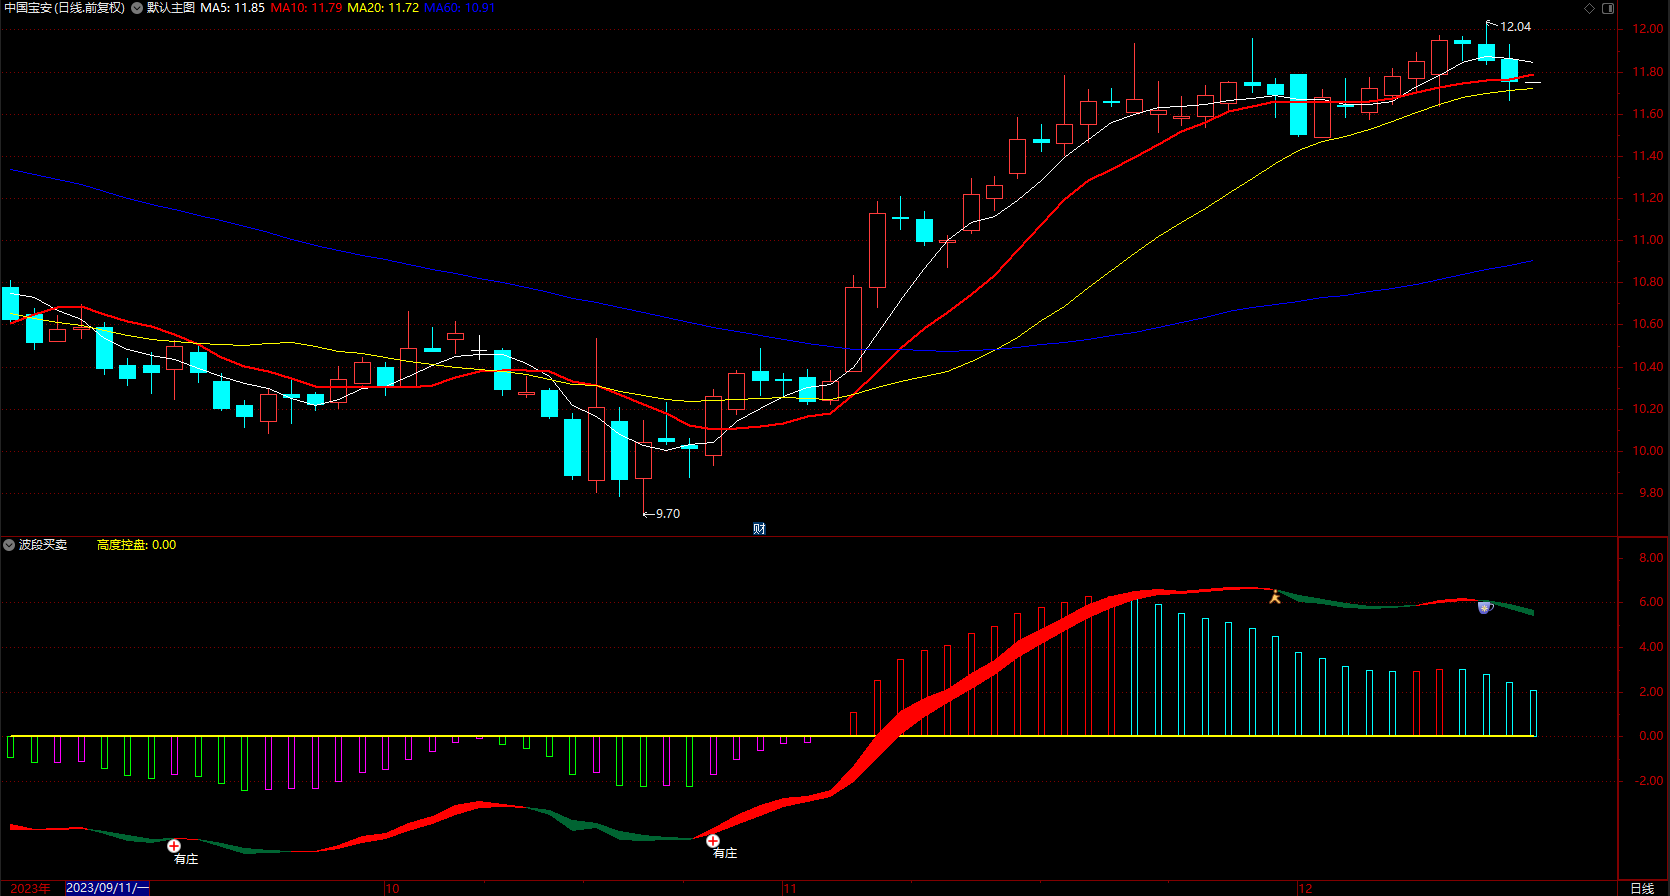Click the -2.00 indicator axis label

(1649, 781)
